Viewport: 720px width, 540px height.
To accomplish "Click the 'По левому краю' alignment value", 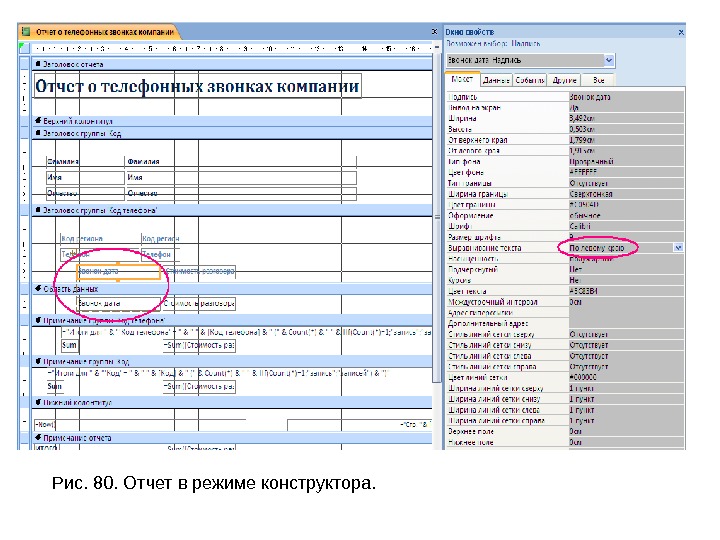I will click(596, 248).
